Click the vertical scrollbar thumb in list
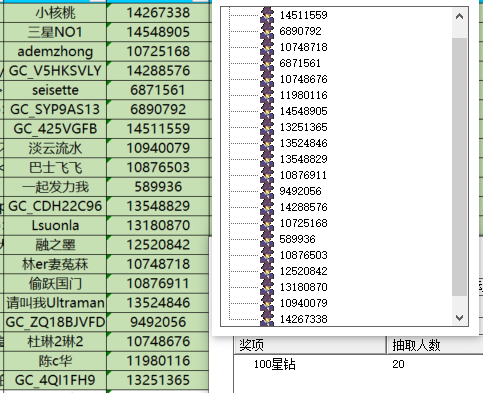The height and width of the screenshot is (393, 483). 459,167
